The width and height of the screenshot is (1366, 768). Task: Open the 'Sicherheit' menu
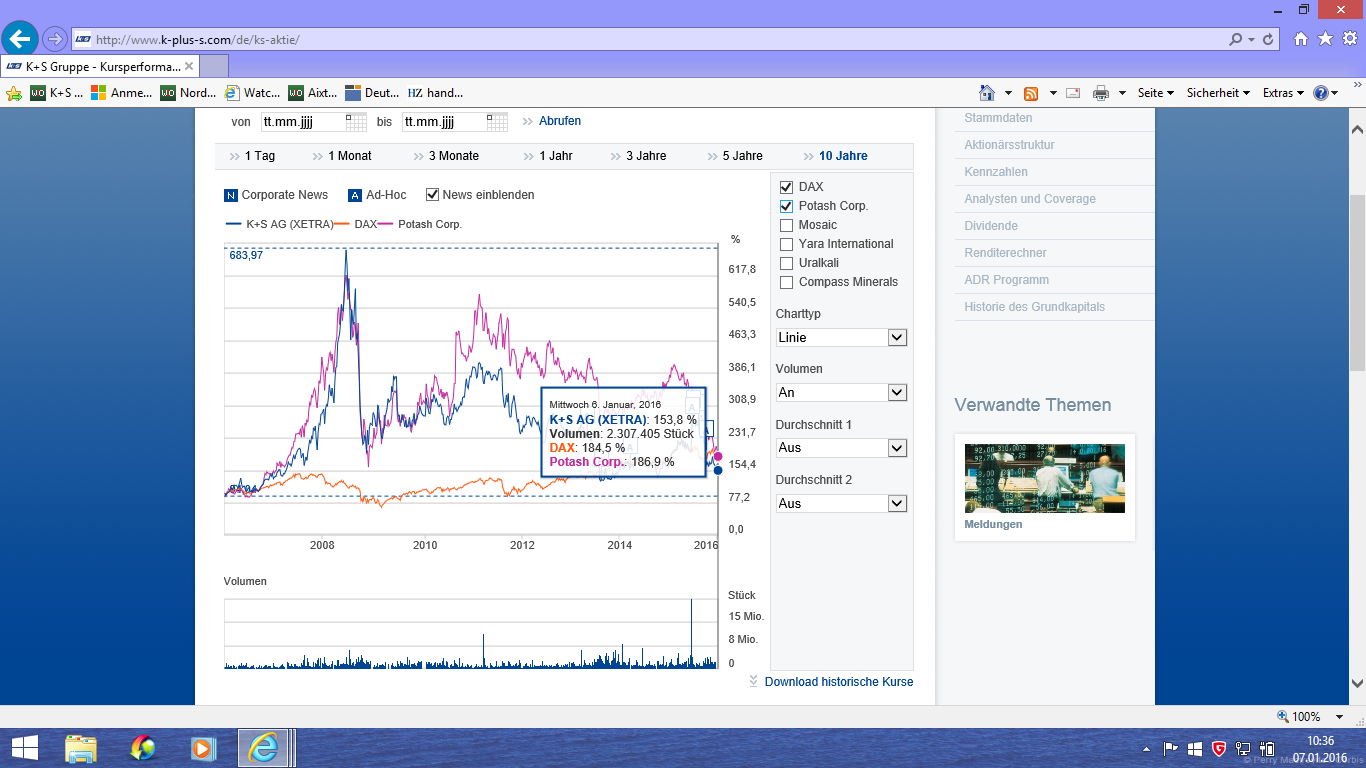coord(1217,93)
